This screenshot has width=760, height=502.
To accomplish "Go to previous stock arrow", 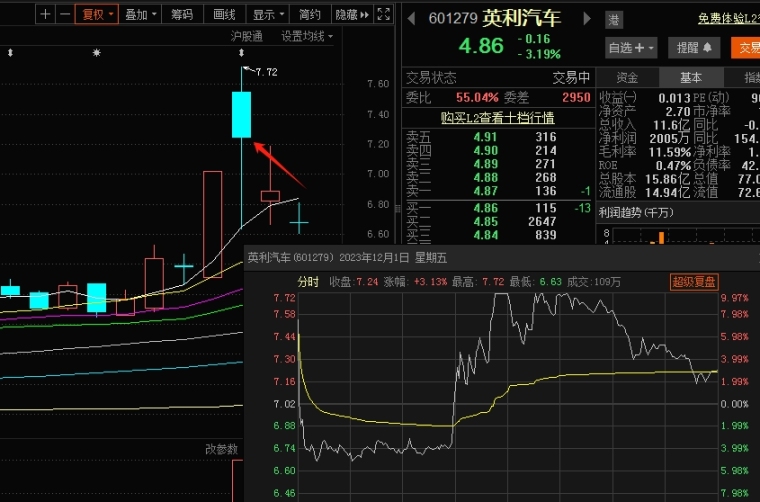I will (412, 19).
